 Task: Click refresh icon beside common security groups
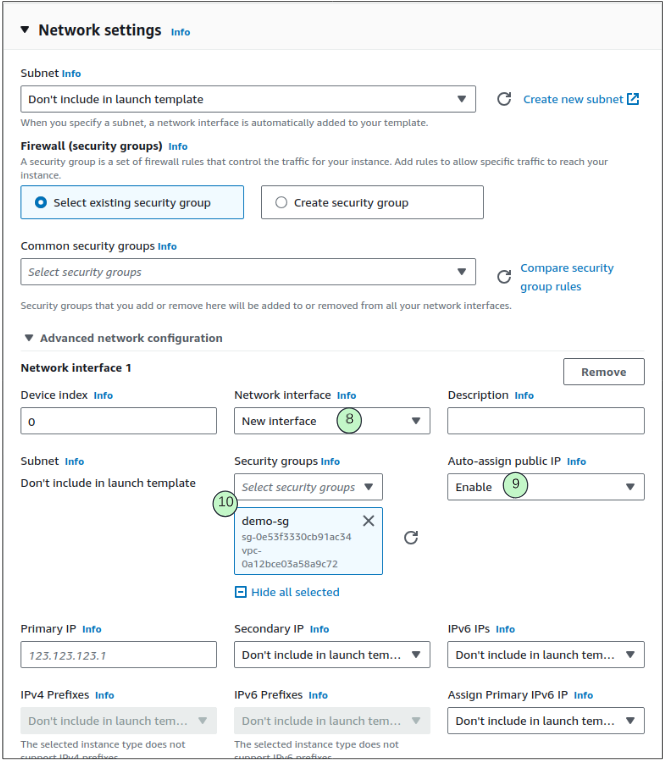(504, 275)
